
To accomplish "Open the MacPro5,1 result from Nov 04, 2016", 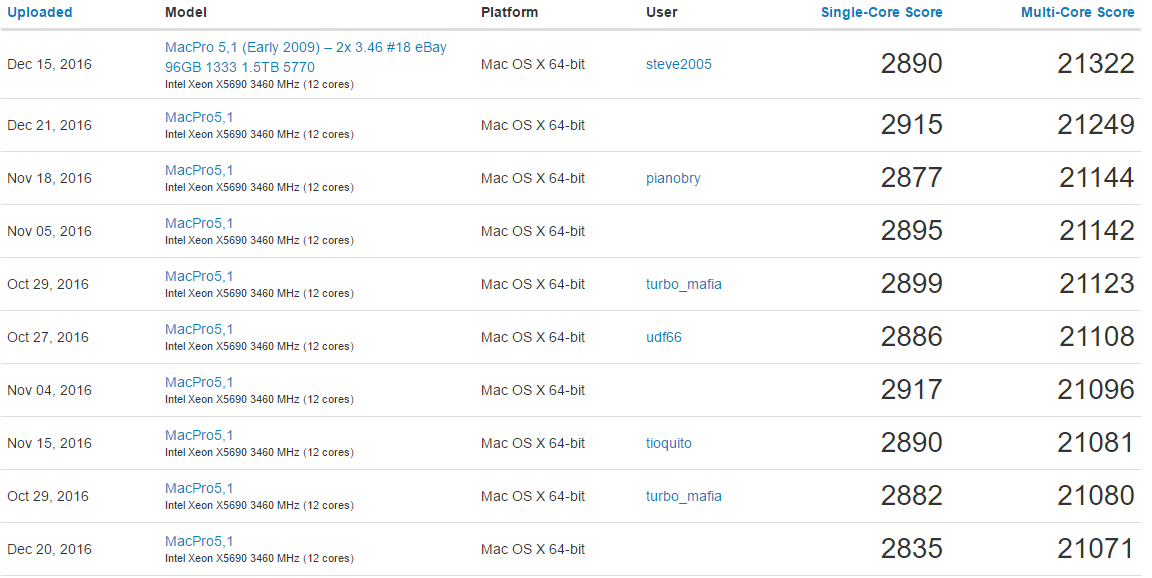I will pos(199,383).
